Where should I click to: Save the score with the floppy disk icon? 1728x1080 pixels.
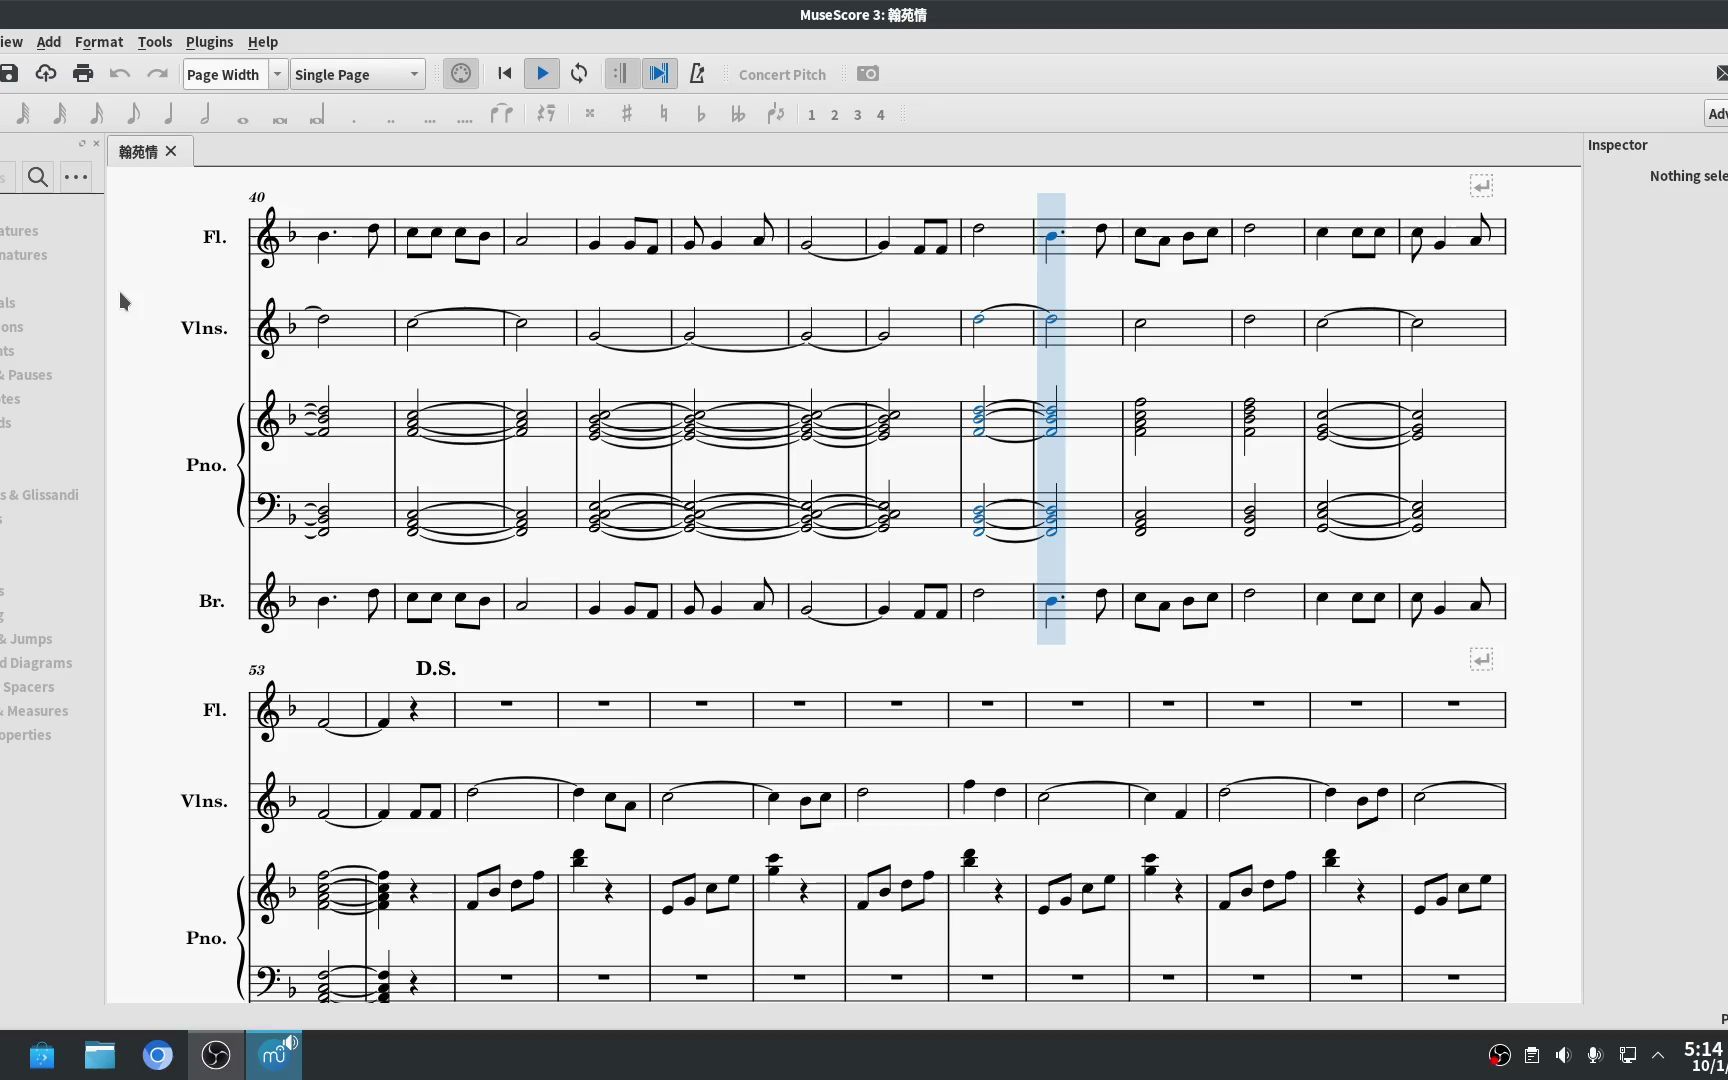pos(9,73)
